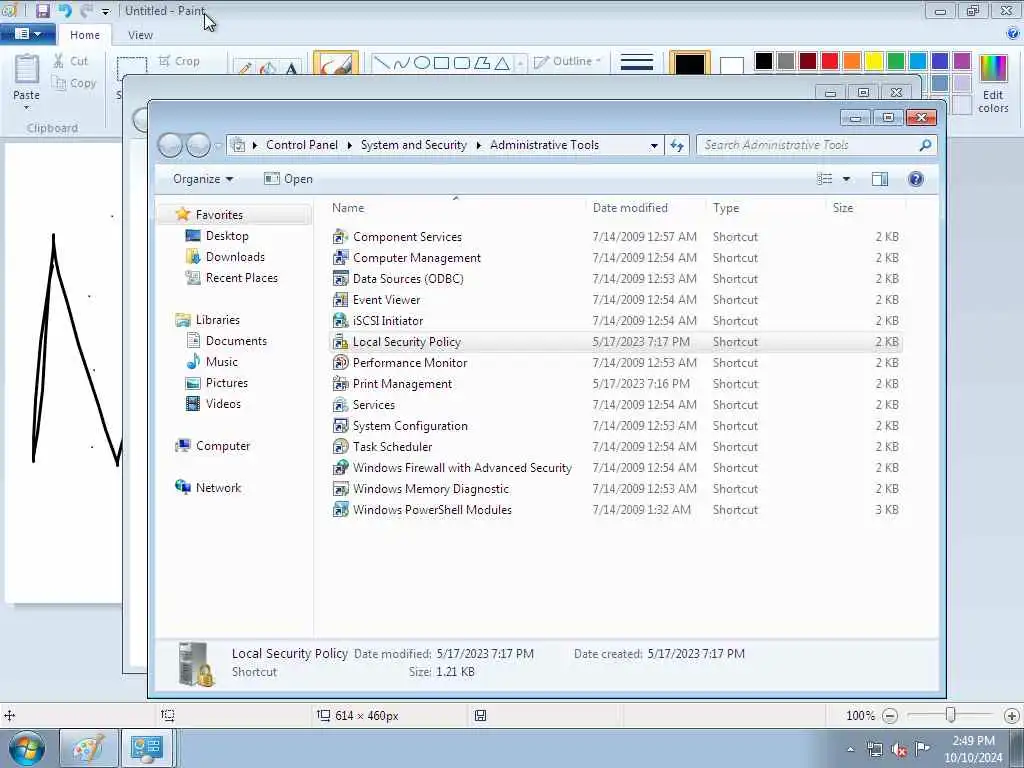Viewport: 1024px width, 768px height.
Task: Switch to Paint Home tab
Action: point(85,35)
